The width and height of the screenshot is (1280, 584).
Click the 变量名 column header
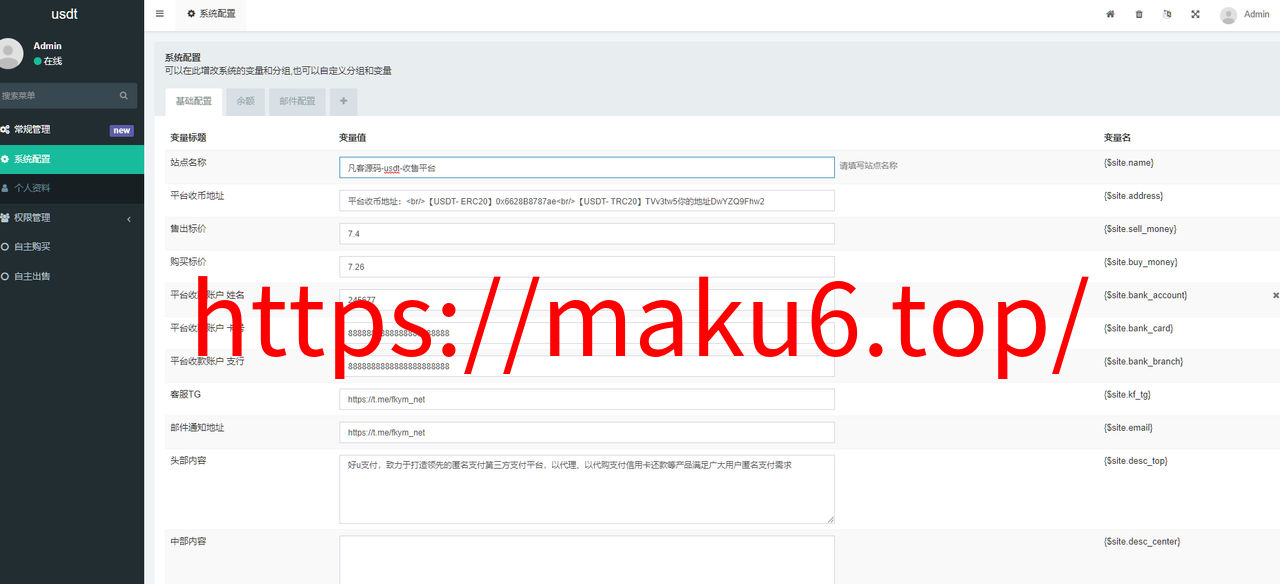(1117, 138)
